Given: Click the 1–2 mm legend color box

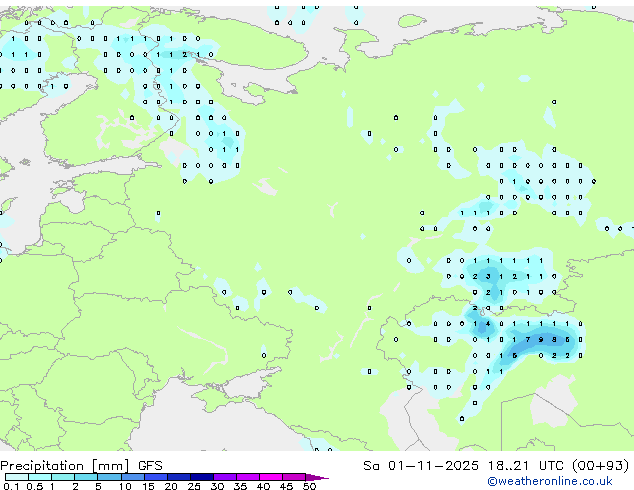Looking at the screenshot, I should pos(63,477).
